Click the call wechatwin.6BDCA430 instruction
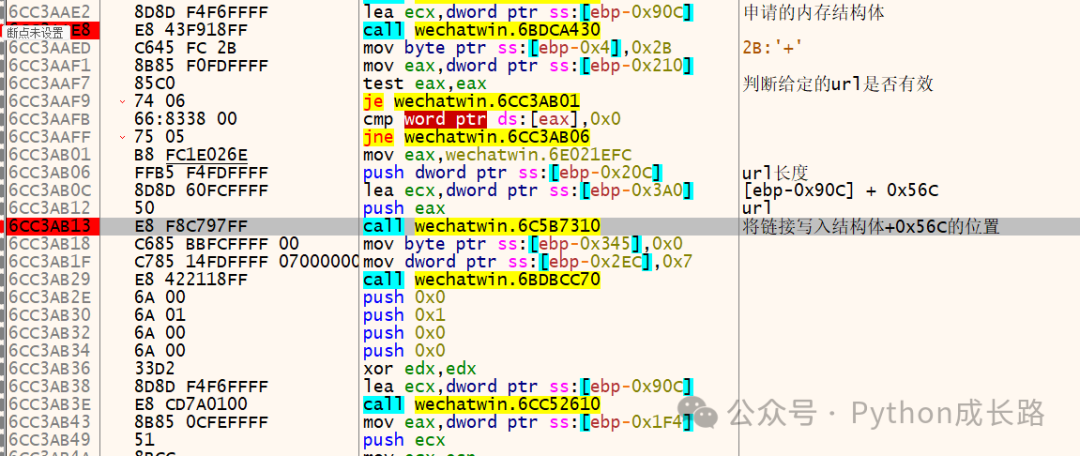1080x456 pixels. tap(481, 30)
